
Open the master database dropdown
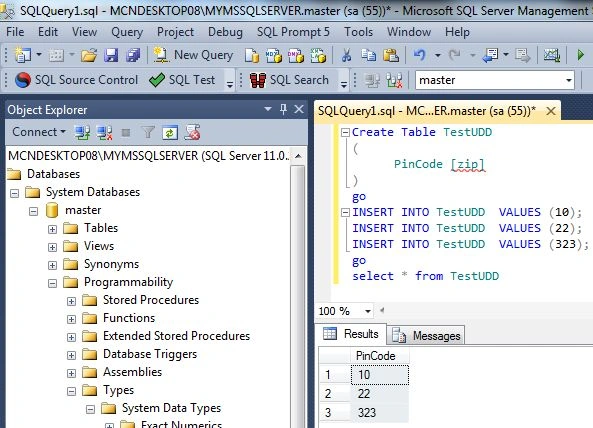(x=568, y=80)
